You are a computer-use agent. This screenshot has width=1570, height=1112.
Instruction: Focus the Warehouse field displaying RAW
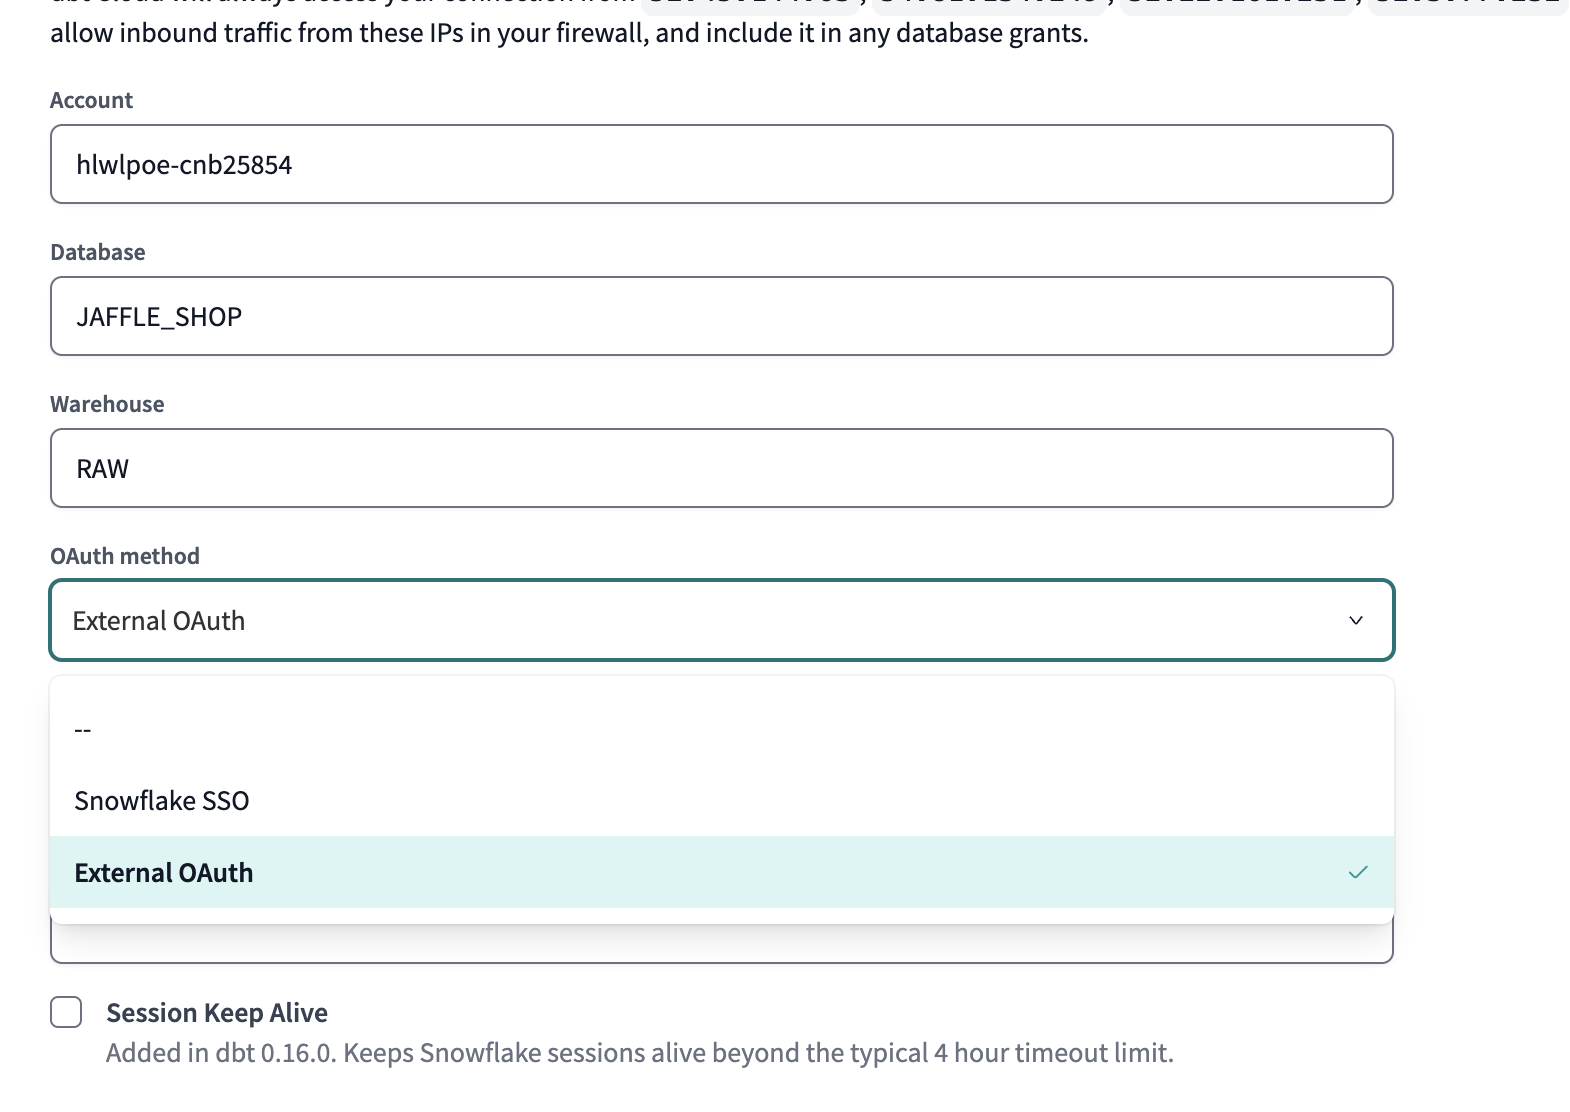[720, 467]
